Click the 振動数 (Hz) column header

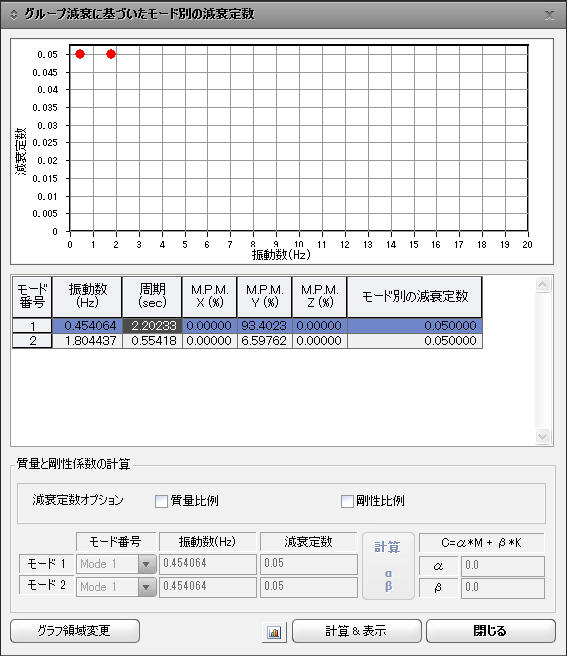[87, 296]
